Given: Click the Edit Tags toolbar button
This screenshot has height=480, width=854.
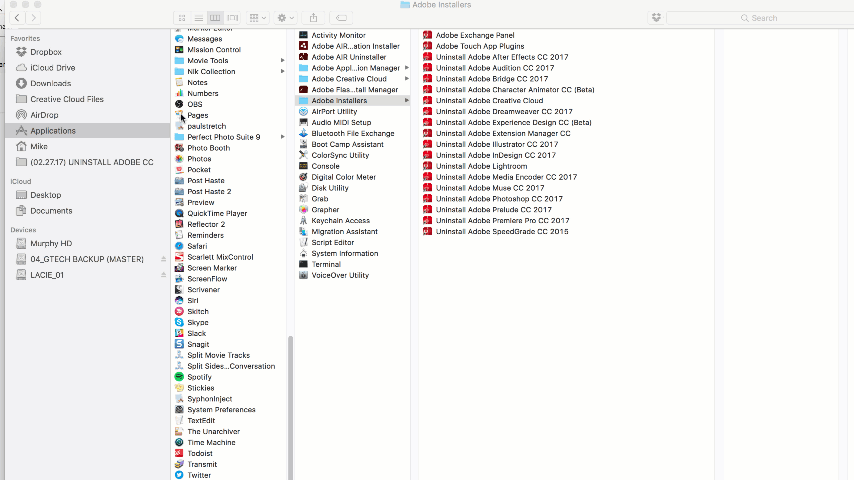Looking at the screenshot, I should click(x=341, y=18).
